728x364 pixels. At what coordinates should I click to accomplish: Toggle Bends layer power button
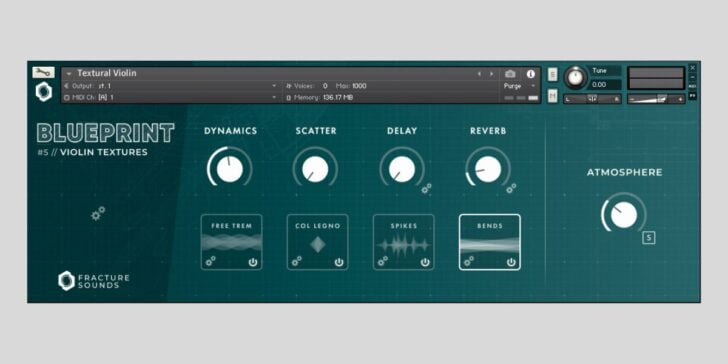point(511,262)
